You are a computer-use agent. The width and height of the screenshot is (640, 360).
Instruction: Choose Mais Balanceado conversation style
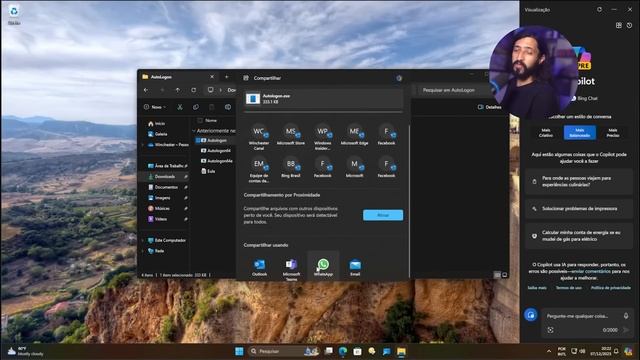click(x=580, y=133)
